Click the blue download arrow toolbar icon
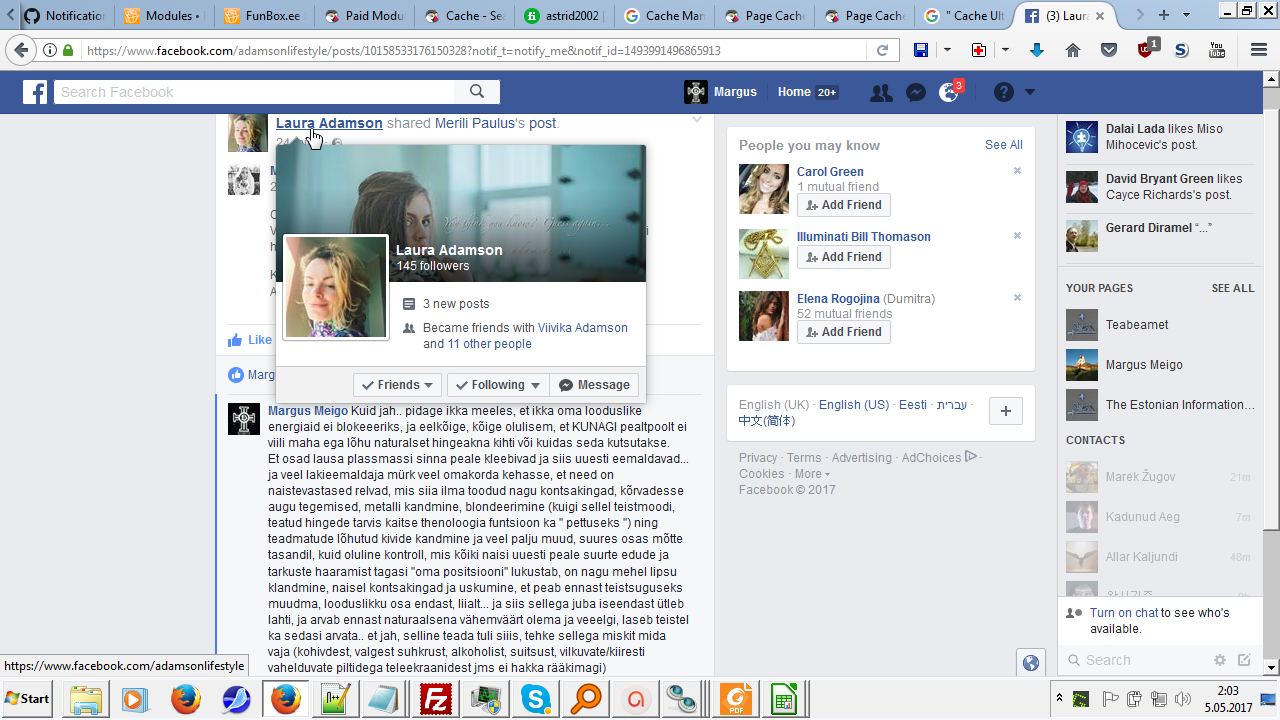The width and height of the screenshot is (1280, 720). (x=1037, y=50)
